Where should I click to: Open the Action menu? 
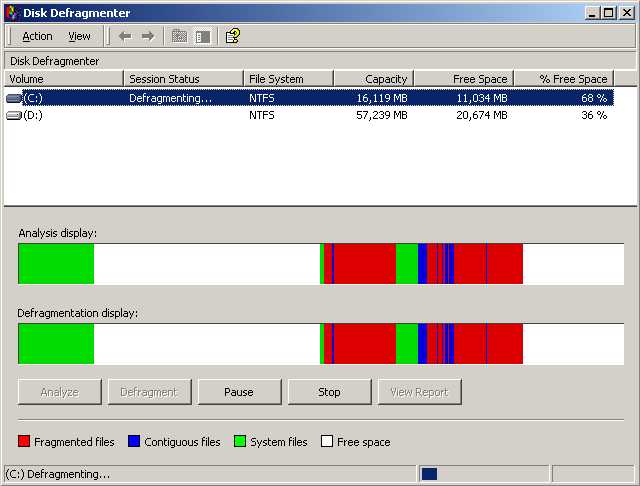[37, 36]
